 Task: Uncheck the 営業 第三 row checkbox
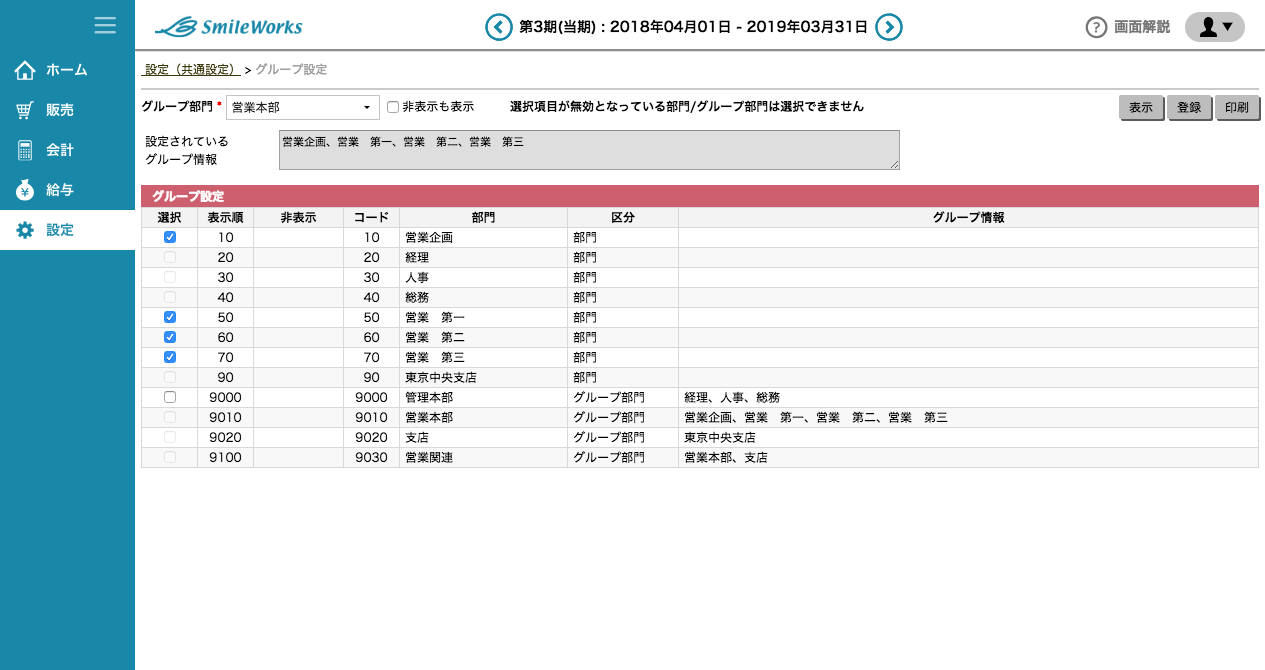tap(170, 357)
